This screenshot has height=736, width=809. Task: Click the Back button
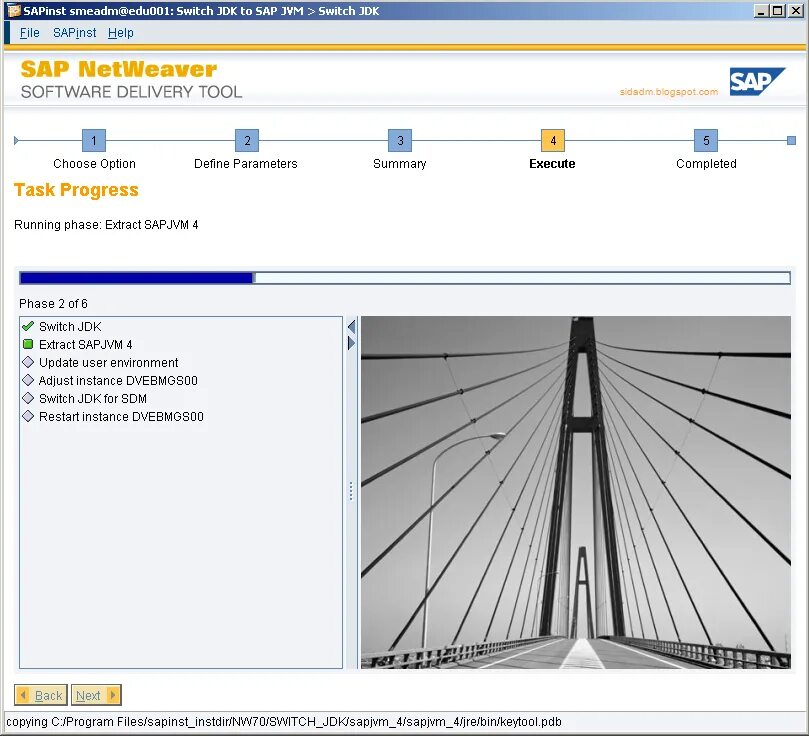(41, 695)
